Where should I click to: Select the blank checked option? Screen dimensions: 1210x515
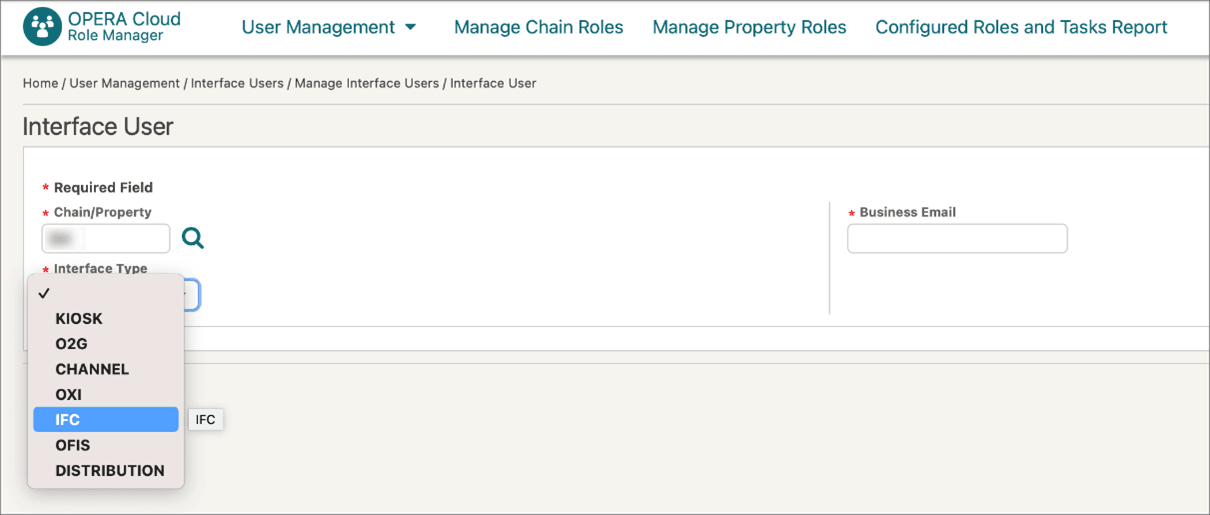click(106, 293)
